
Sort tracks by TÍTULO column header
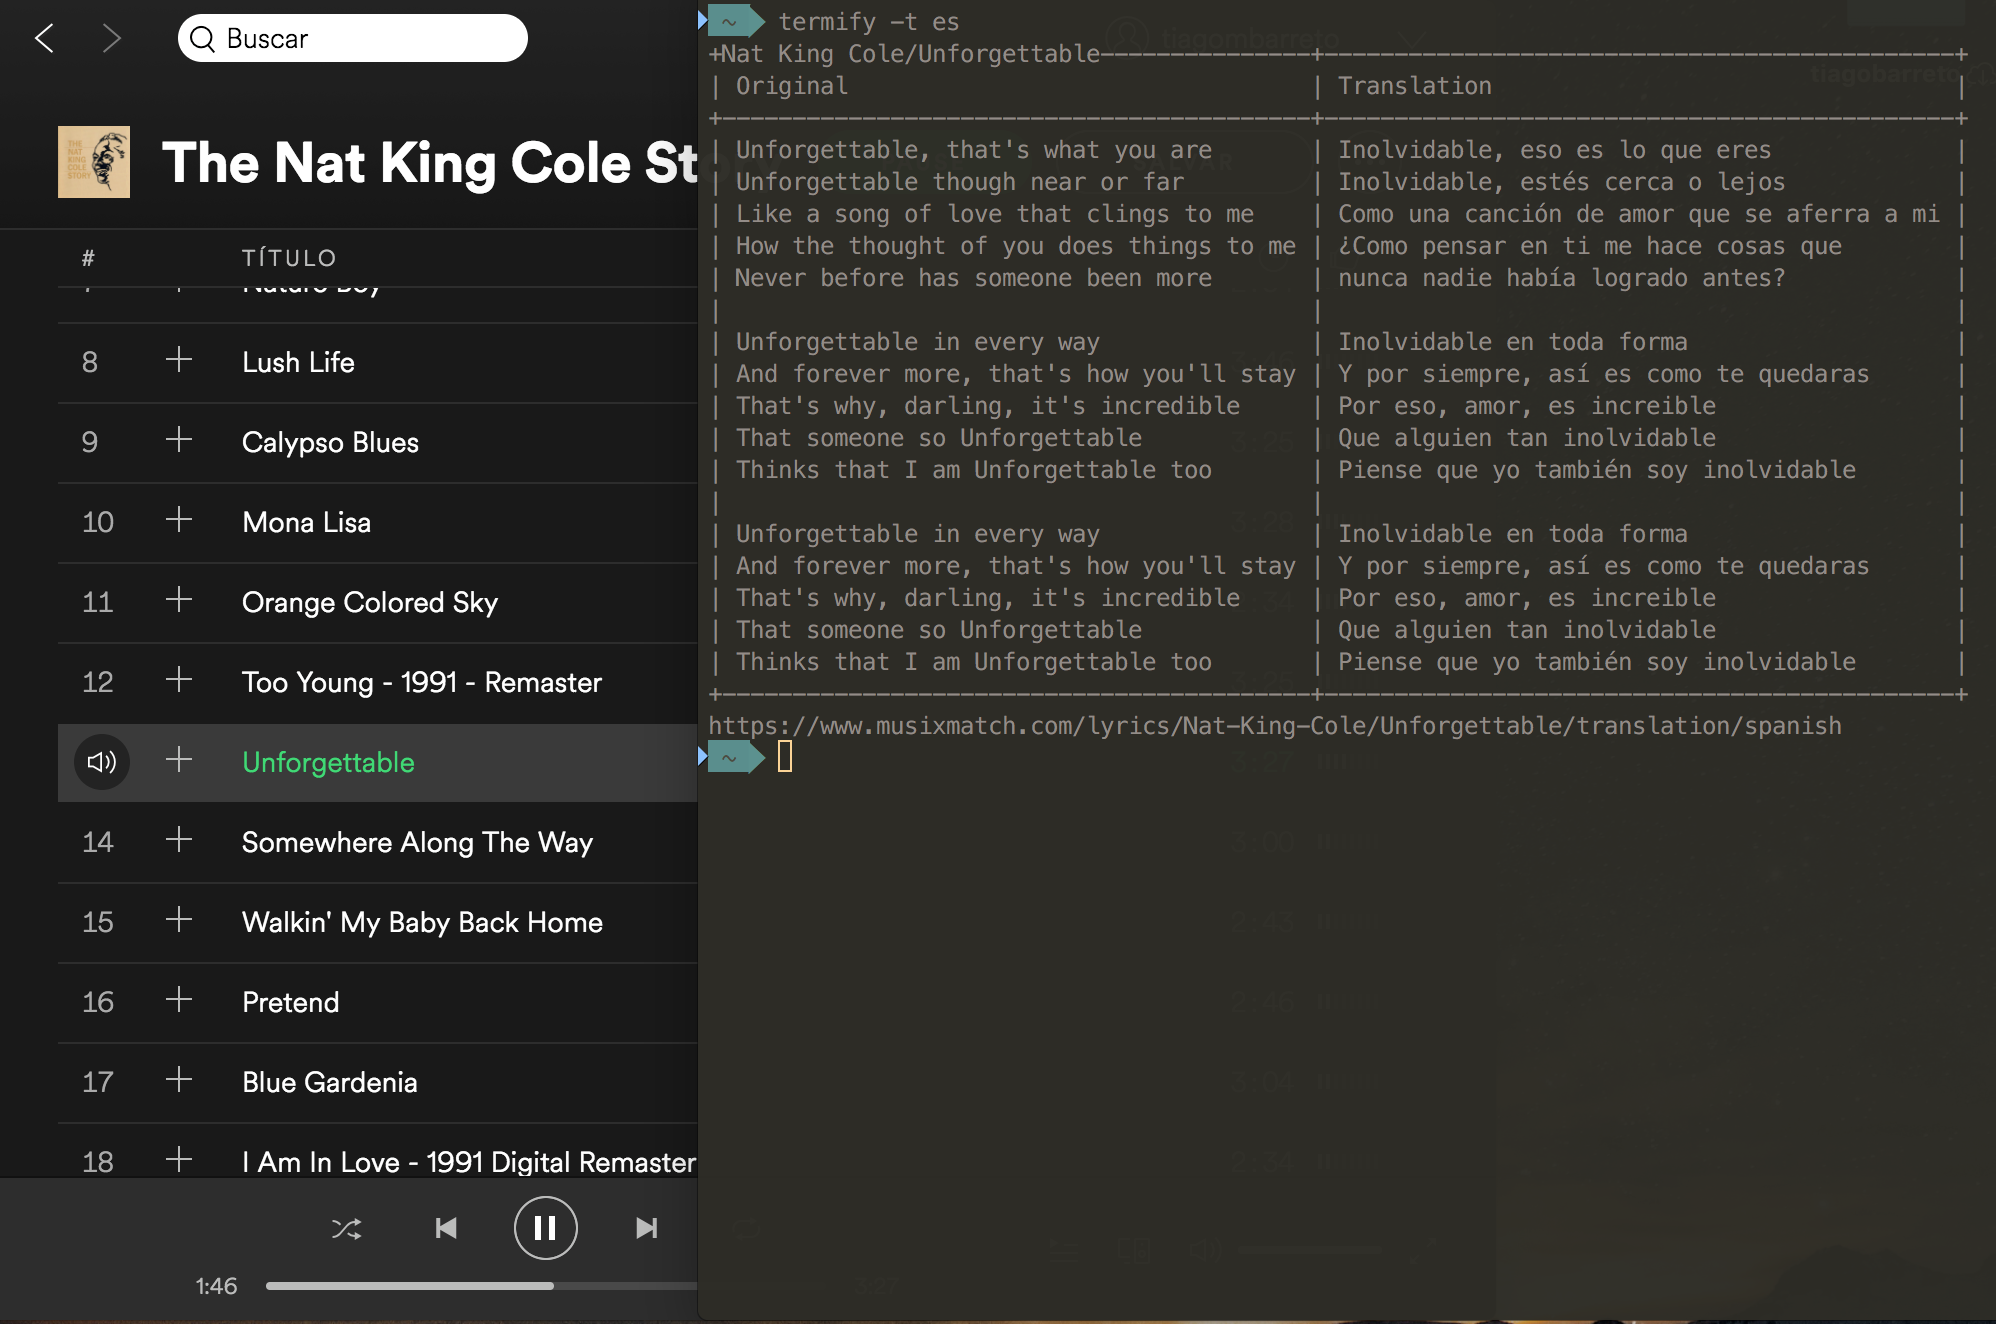click(289, 258)
